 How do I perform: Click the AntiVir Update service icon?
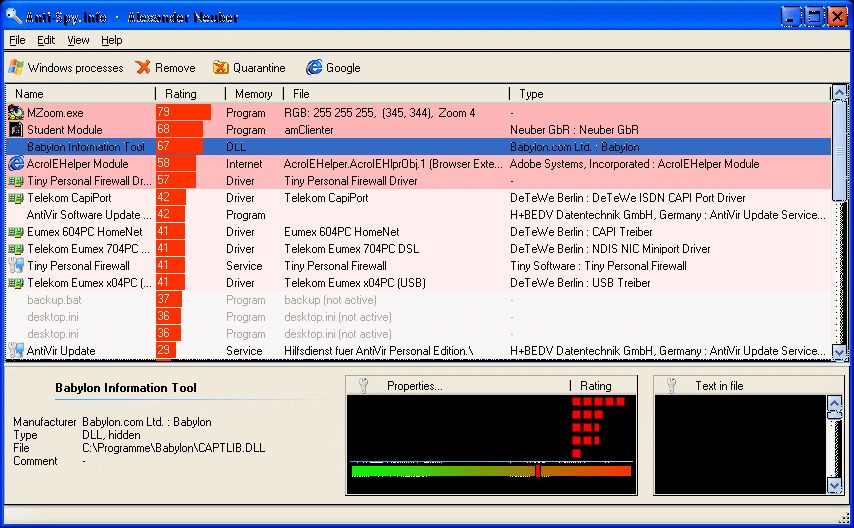click(16, 350)
